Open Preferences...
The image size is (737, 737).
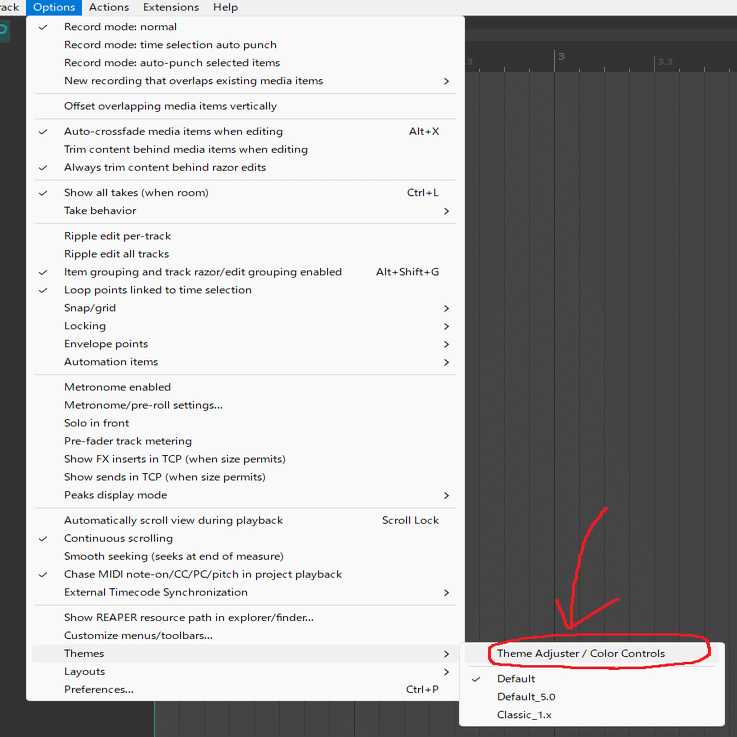click(245, 690)
